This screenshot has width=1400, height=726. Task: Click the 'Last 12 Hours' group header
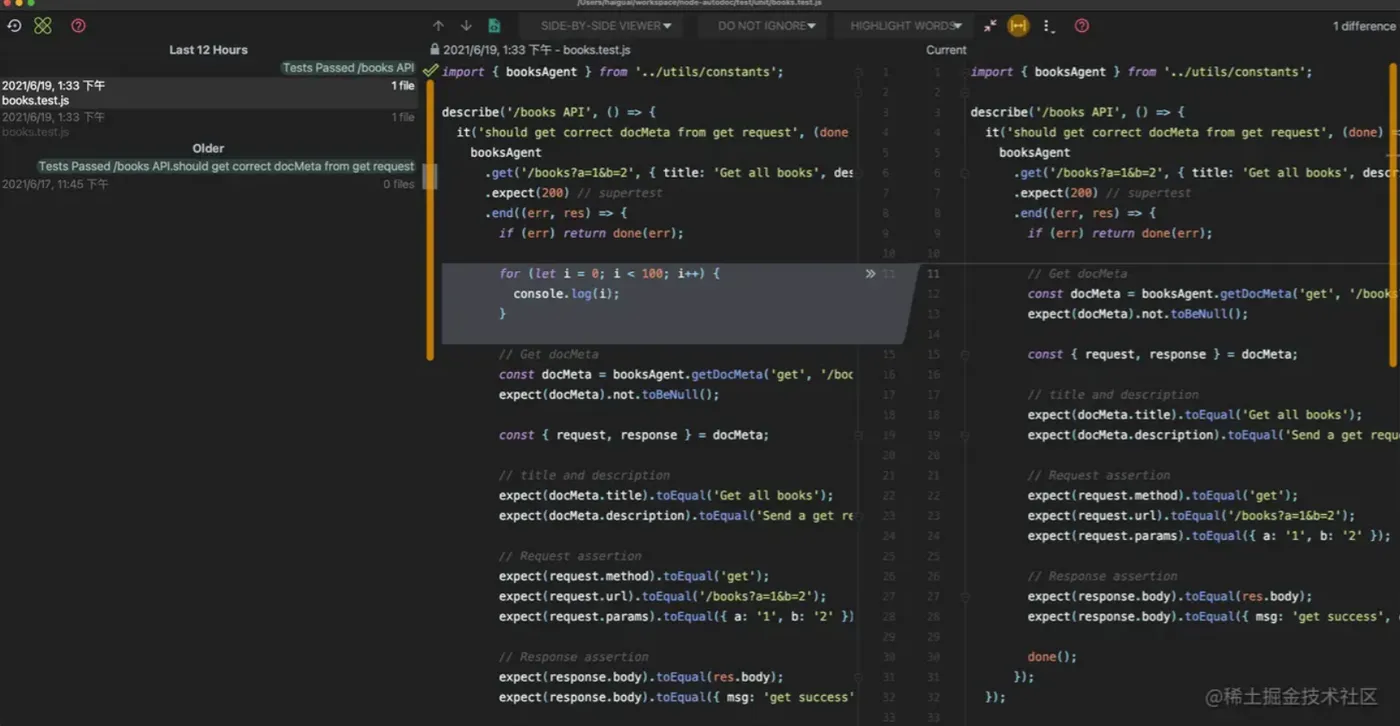point(208,49)
